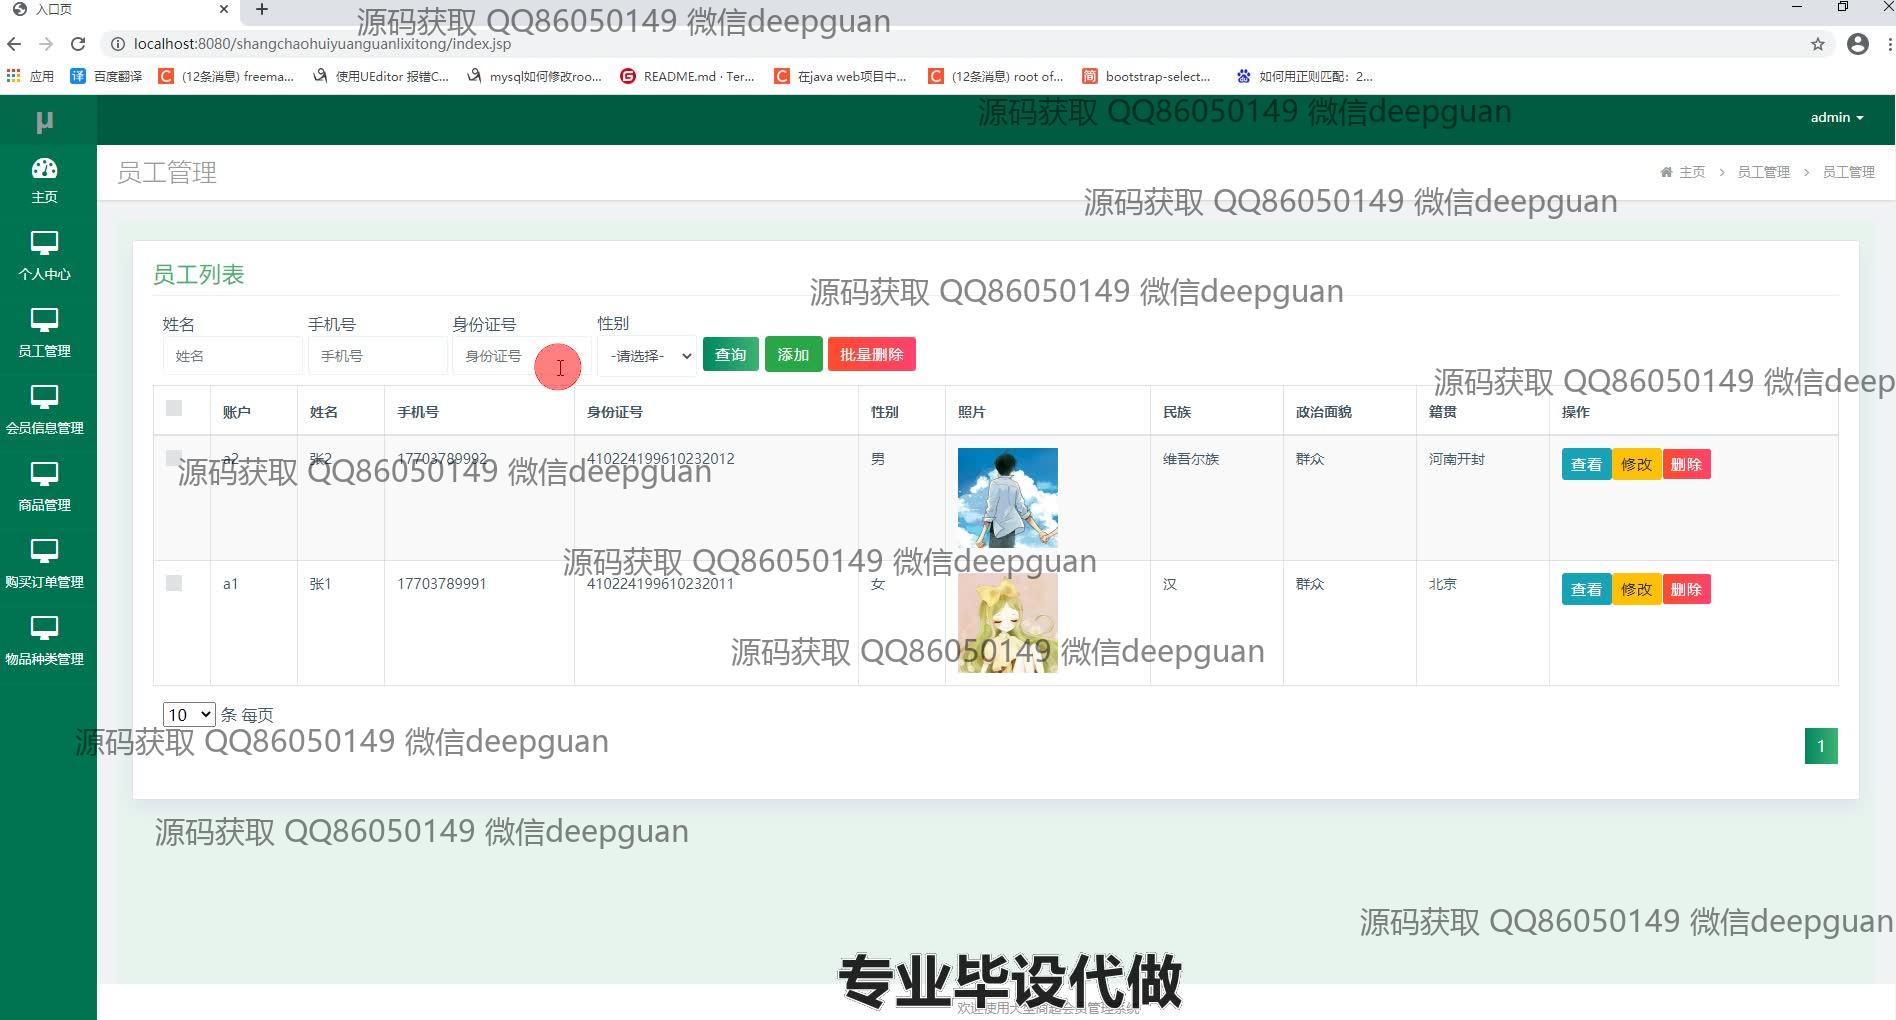The height and width of the screenshot is (1020, 1896).
Task: Check the checkbox for employee a2
Action: (x=174, y=458)
